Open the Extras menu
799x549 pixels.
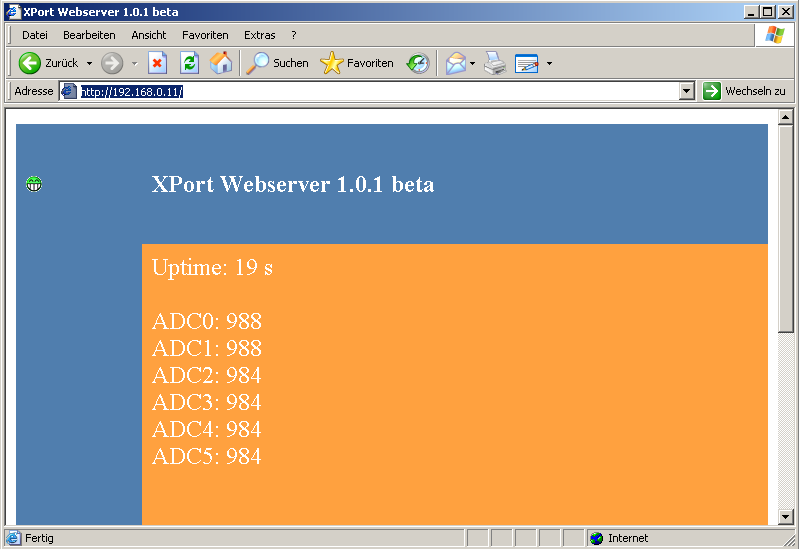tap(259, 35)
